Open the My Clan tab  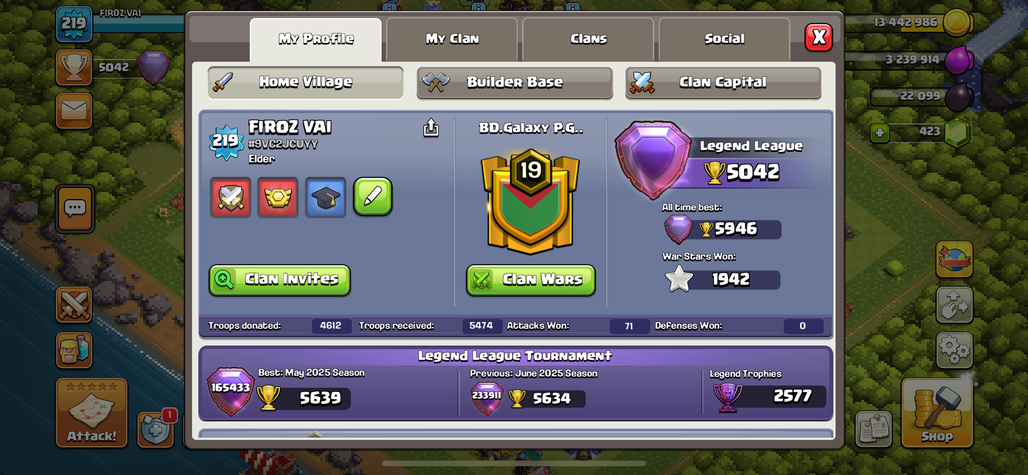(x=452, y=39)
